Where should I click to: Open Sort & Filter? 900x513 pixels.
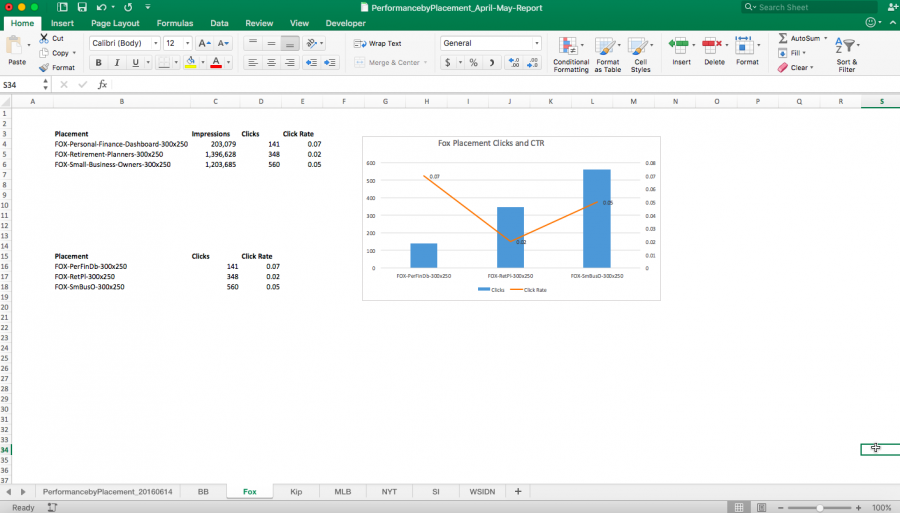(847, 55)
